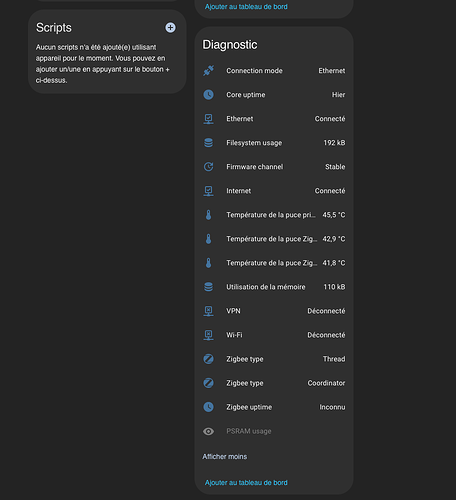Click the Firmware channel update icon
456x500 pixels.
click(208, 167)
